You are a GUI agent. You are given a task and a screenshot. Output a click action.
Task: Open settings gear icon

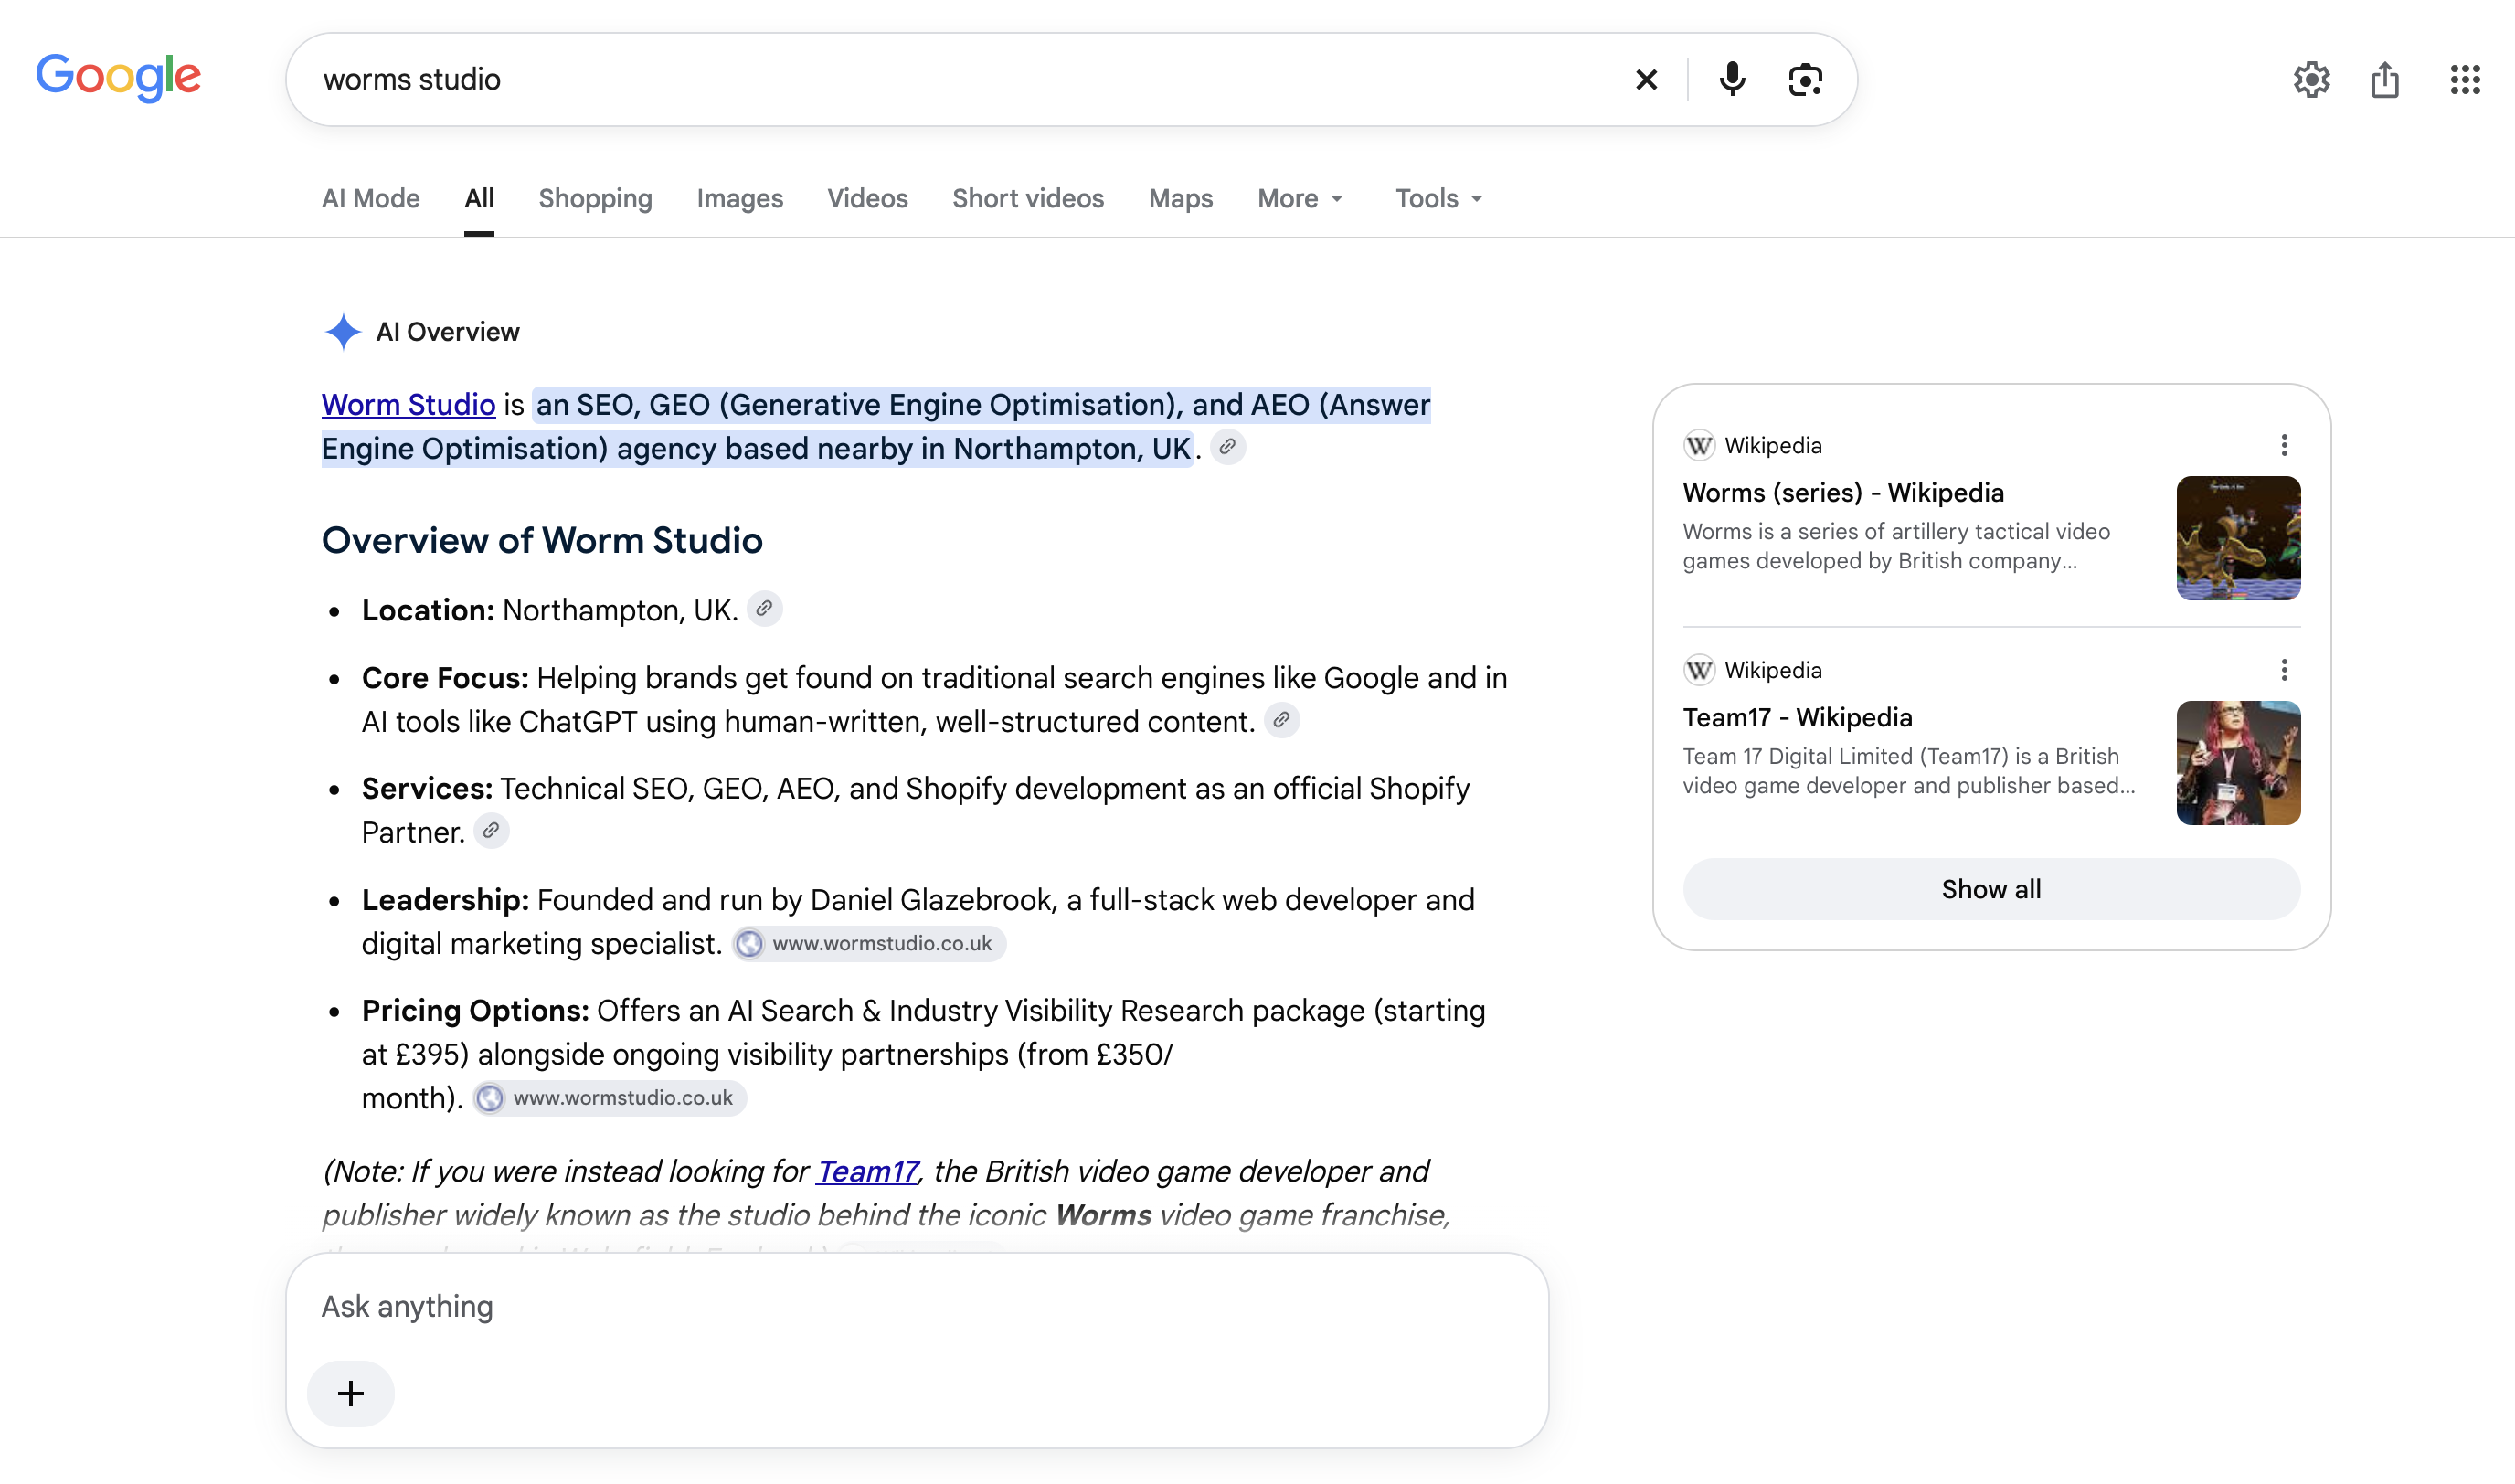coord(2311,79)
